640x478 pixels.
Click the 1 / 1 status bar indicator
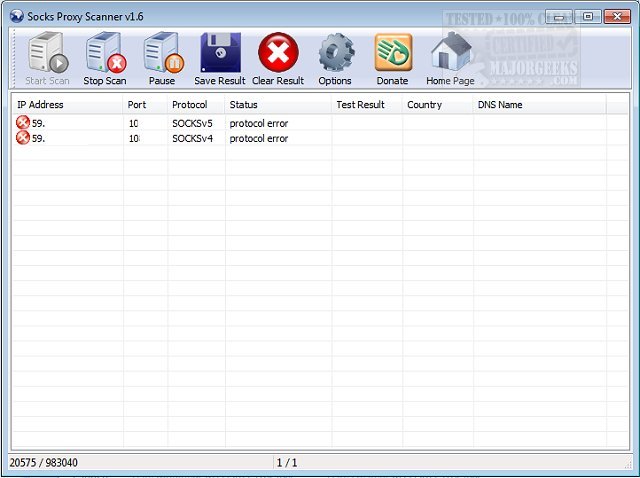click(x=287, y=462)
